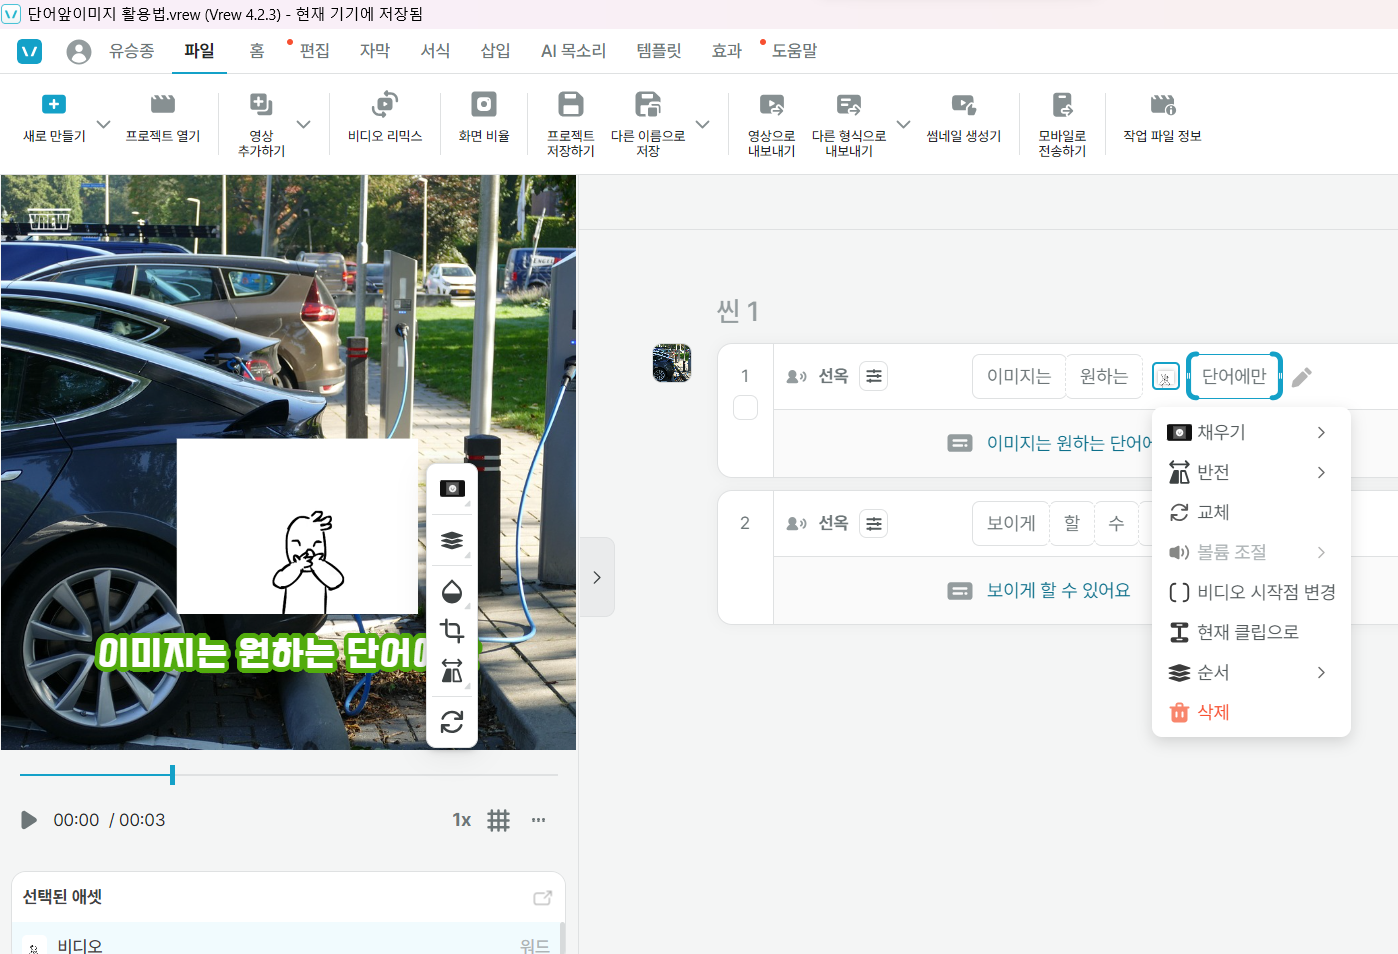Click the small image chip before 단어에만
The height and width of the screenshot is (954, 1398).
coord(1166,376)
